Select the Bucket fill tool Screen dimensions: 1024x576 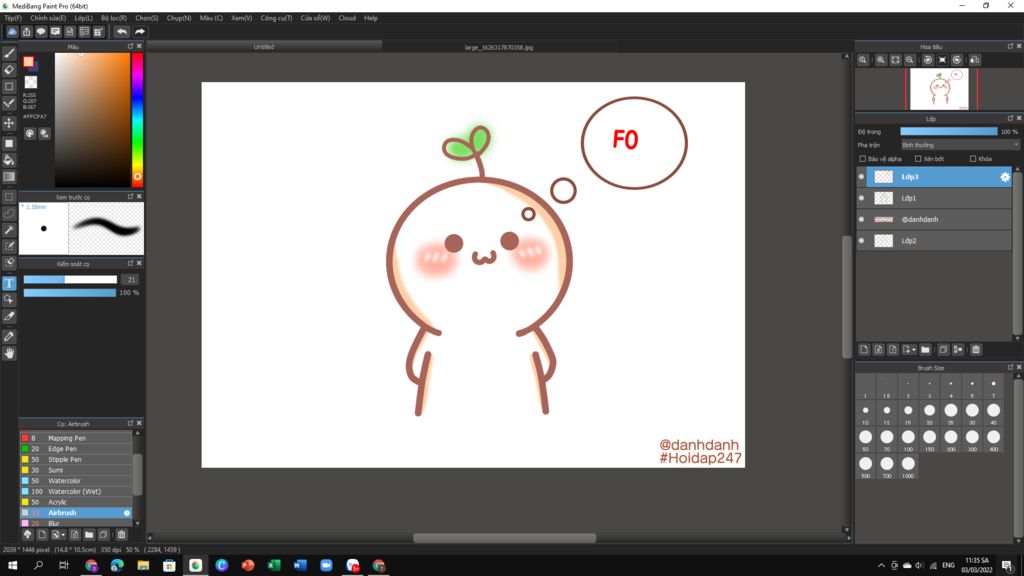click(9, 160)
